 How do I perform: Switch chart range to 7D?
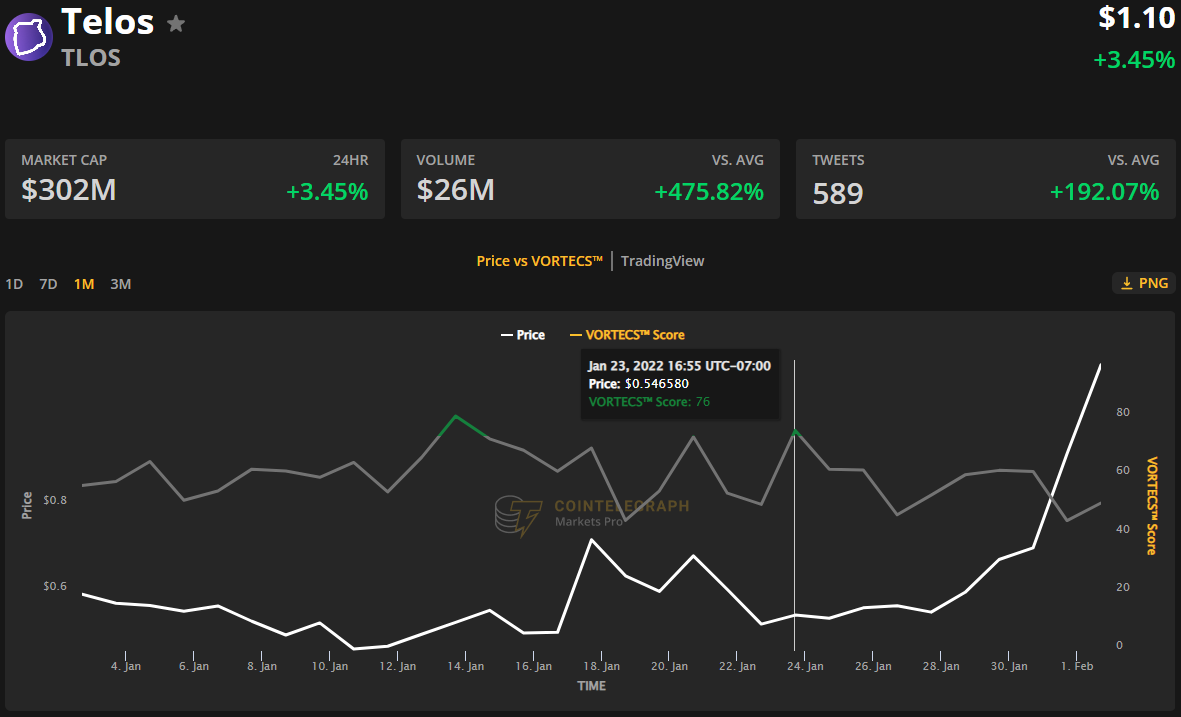(48, 284)
